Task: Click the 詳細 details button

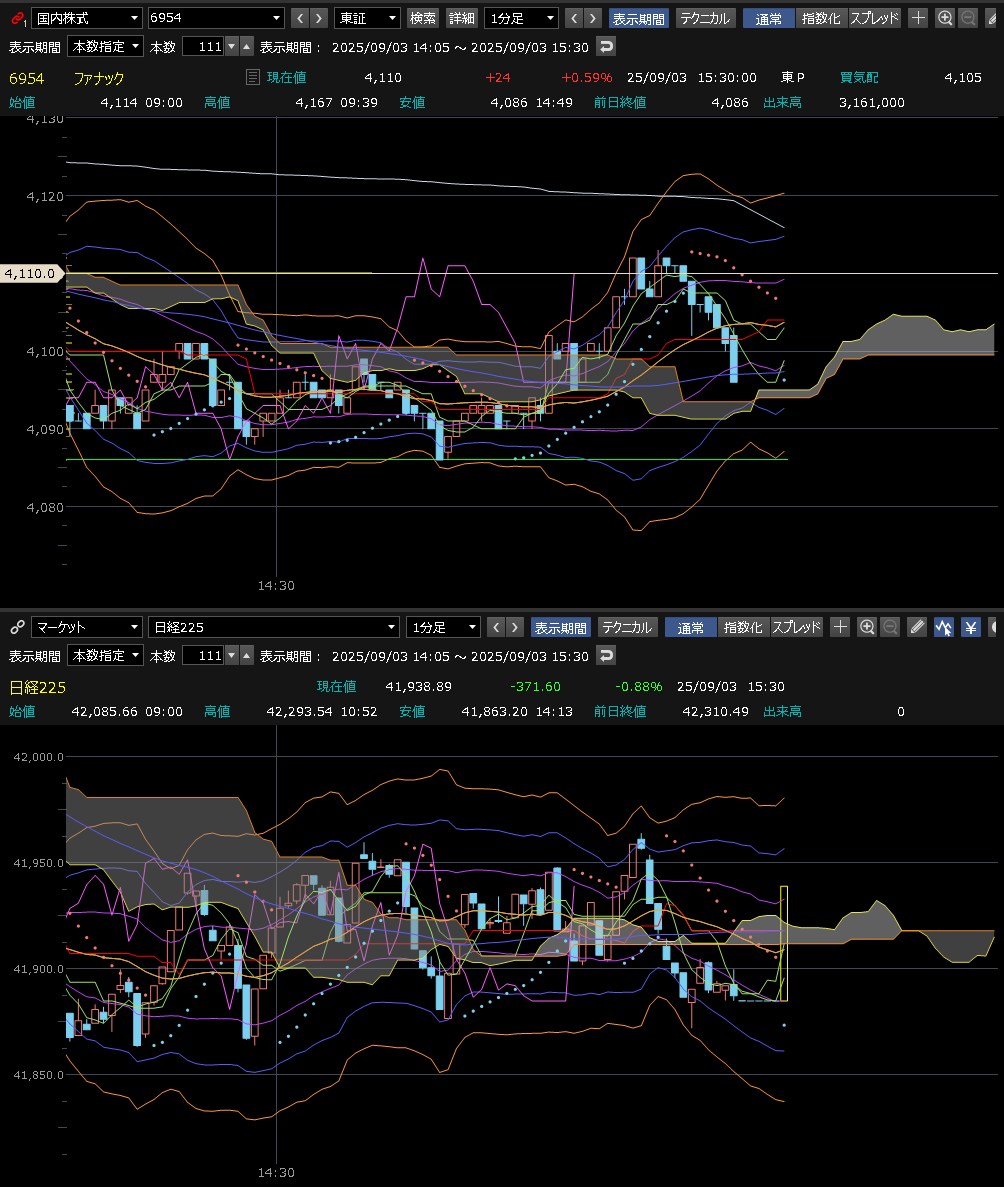Action: [x=461, y=17]
